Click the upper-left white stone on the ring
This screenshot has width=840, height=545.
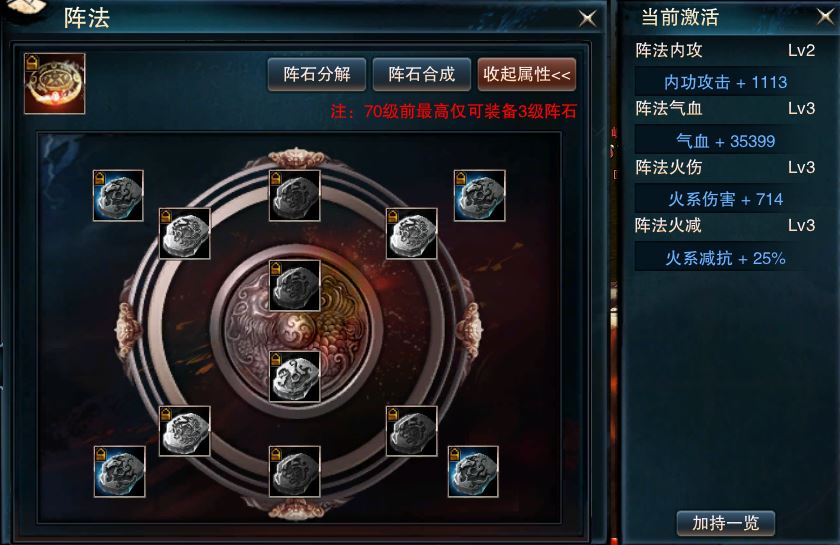(185, 234)
